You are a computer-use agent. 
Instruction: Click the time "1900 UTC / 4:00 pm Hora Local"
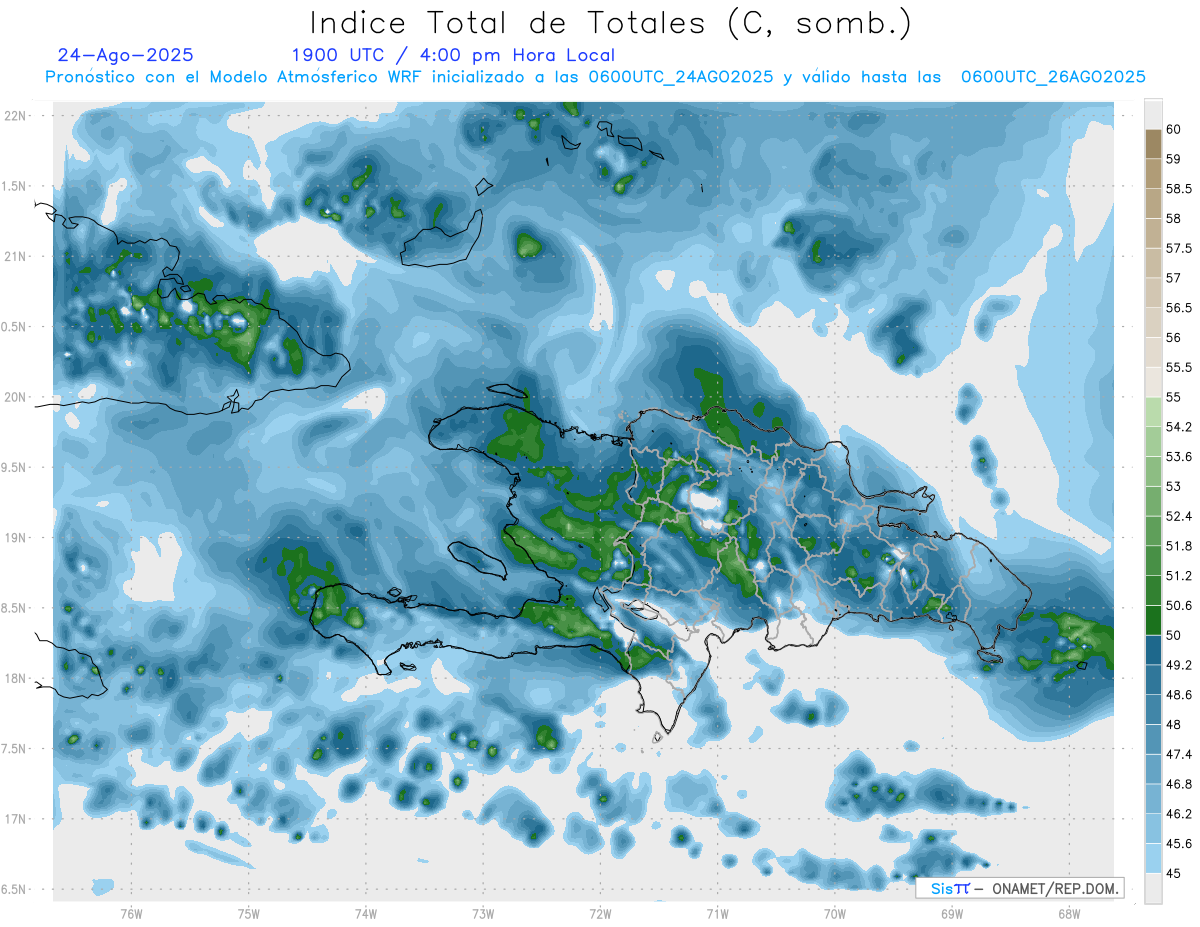coord(453,55)
